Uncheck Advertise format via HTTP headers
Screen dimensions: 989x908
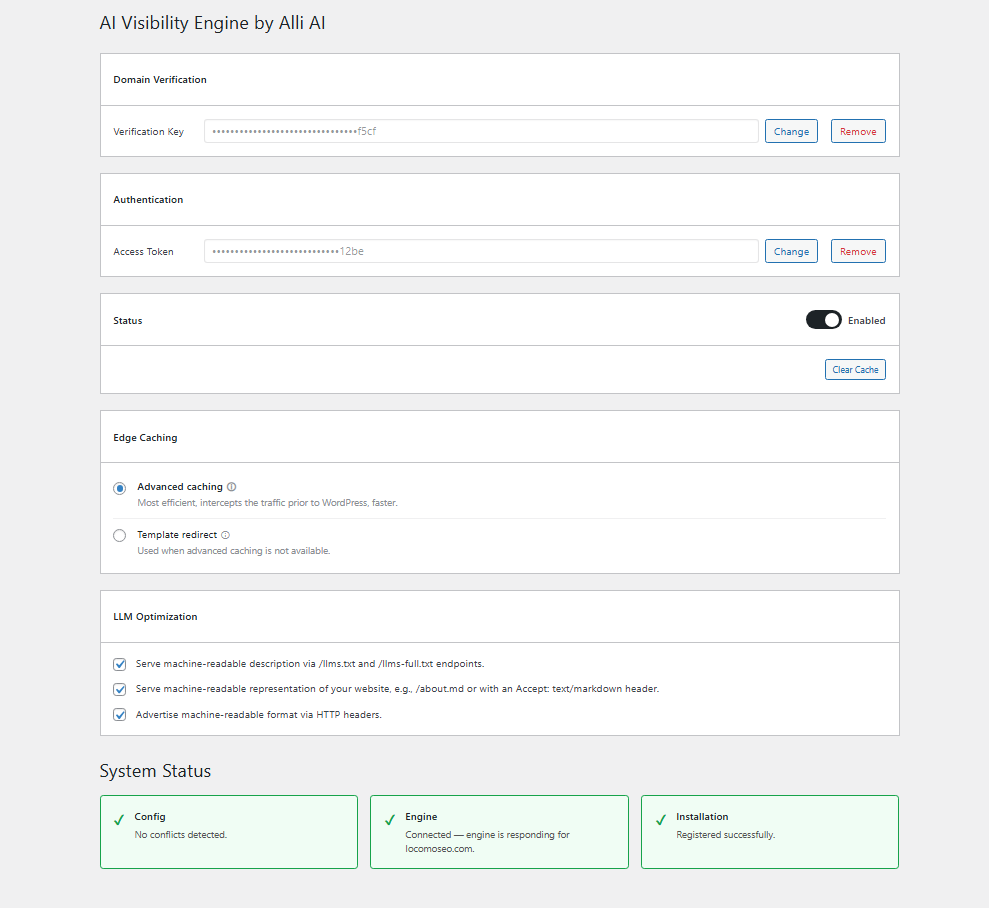119,715
